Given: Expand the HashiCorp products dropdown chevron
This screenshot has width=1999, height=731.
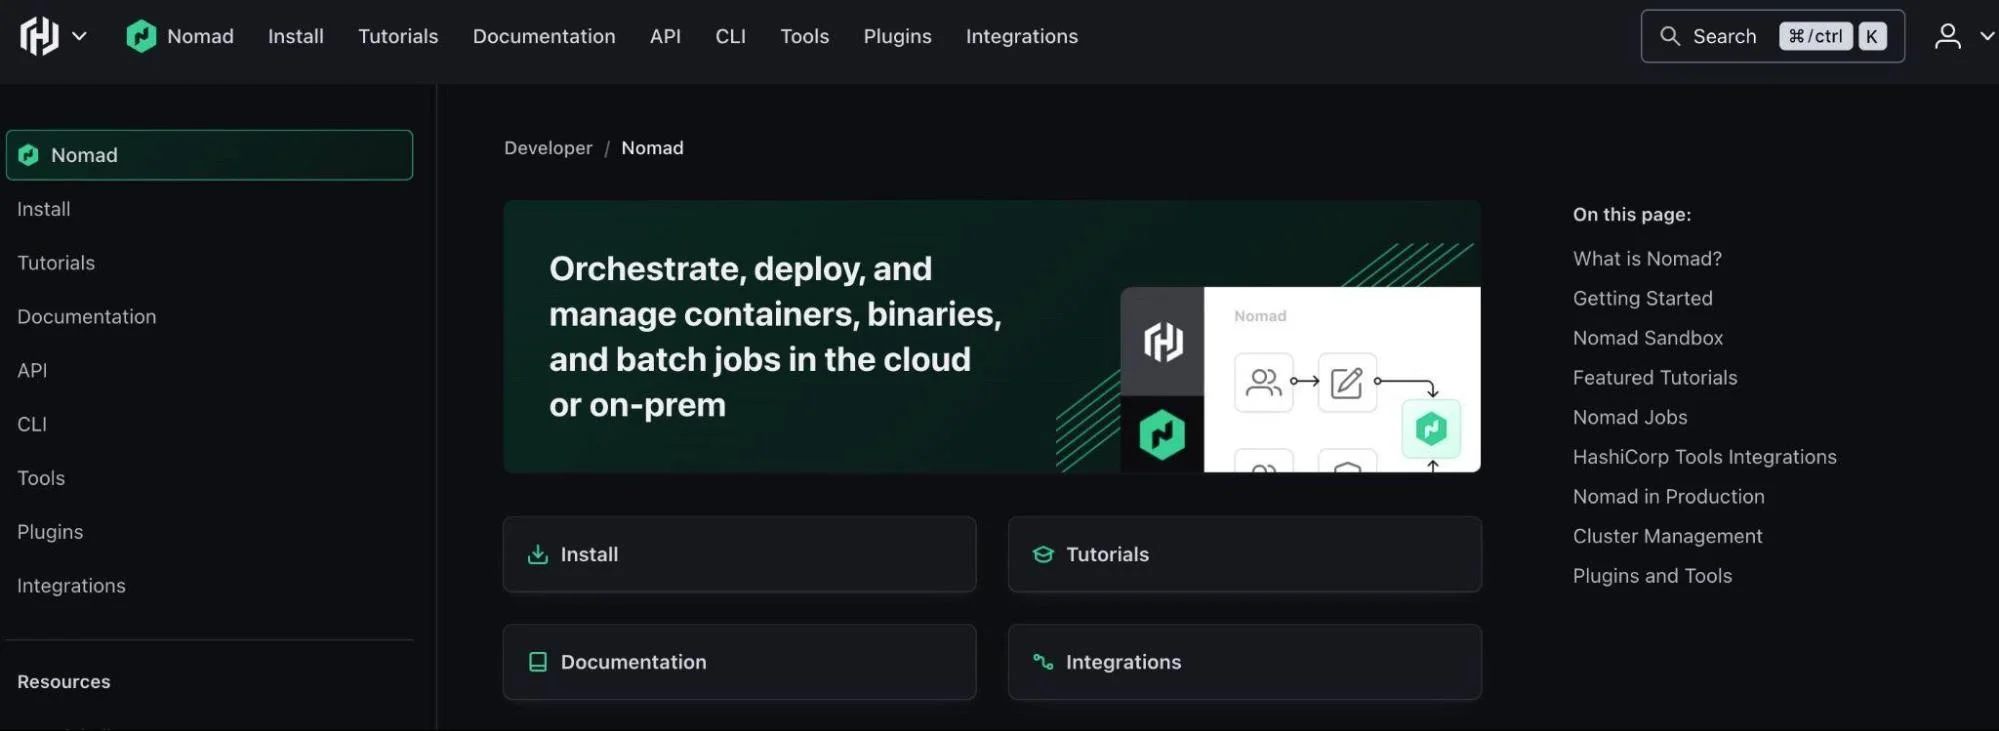Looking at the screenshot, I should click(80, 36).
